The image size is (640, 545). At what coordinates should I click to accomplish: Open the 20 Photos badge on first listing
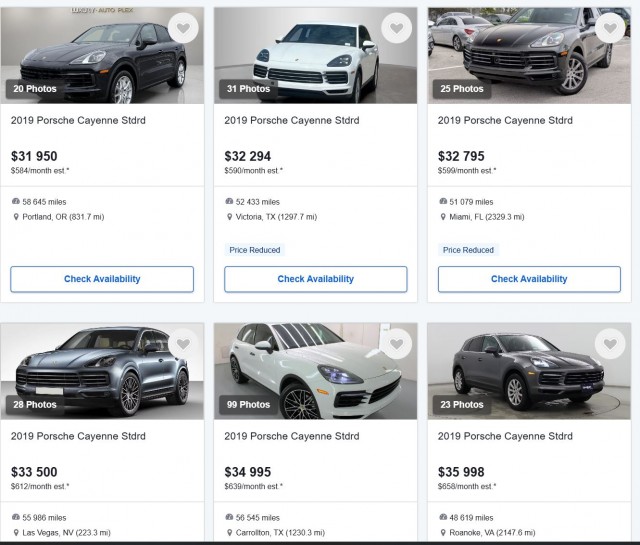35,89
